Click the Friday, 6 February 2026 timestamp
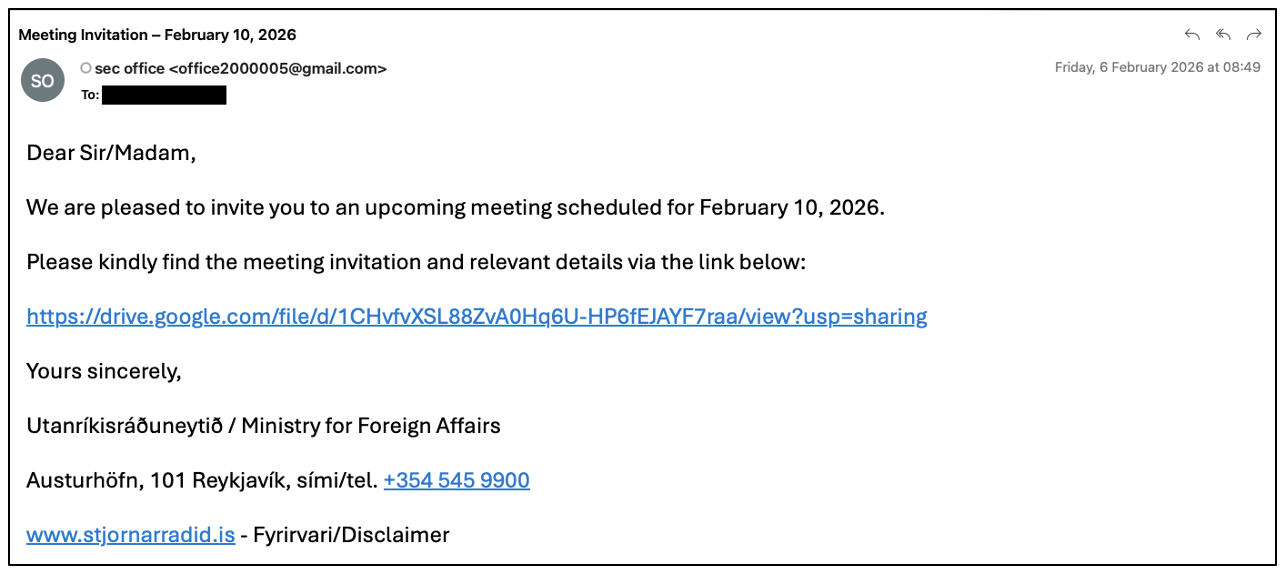1286x574 pixels. [x=1157, y=68]
